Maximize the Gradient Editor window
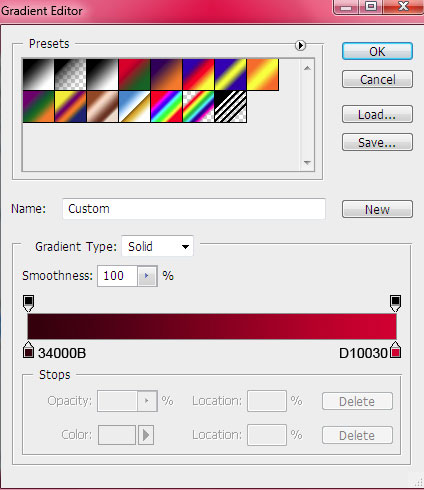The width and height of the screenshot is (424, 490). (371, 6)
